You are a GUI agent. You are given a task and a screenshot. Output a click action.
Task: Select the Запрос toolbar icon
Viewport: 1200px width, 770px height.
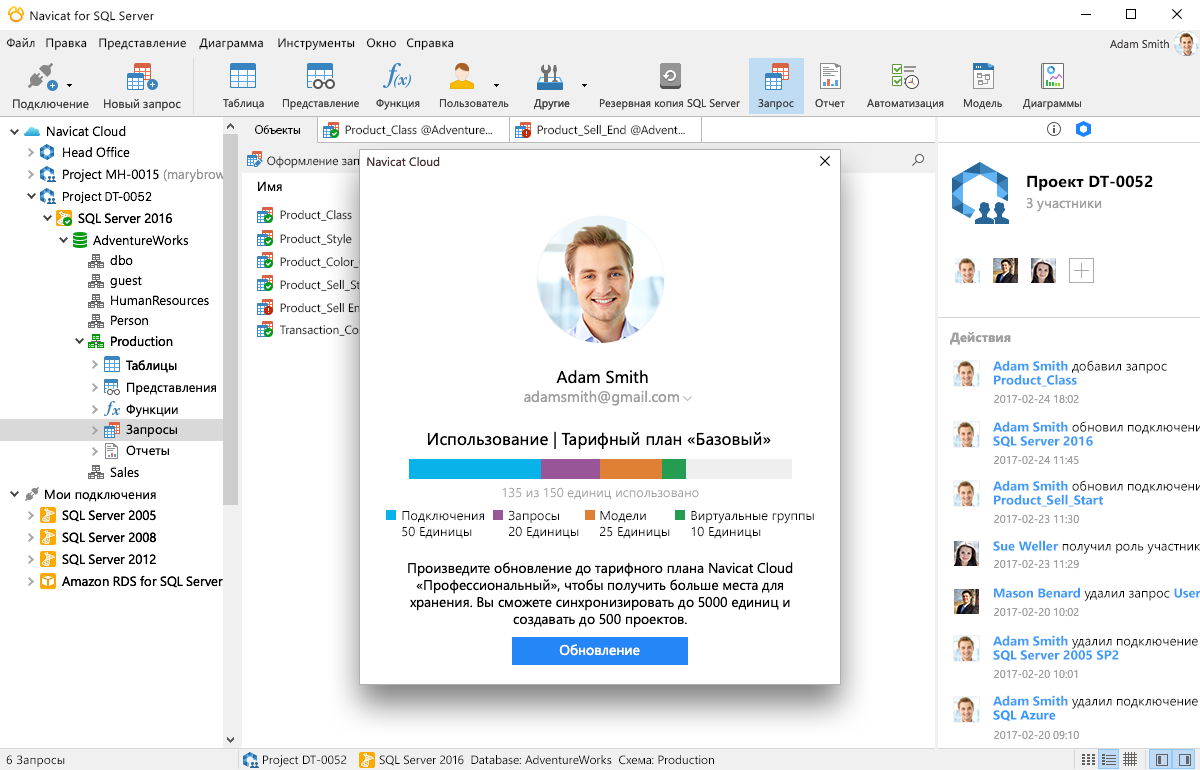(x=776, y=86)
